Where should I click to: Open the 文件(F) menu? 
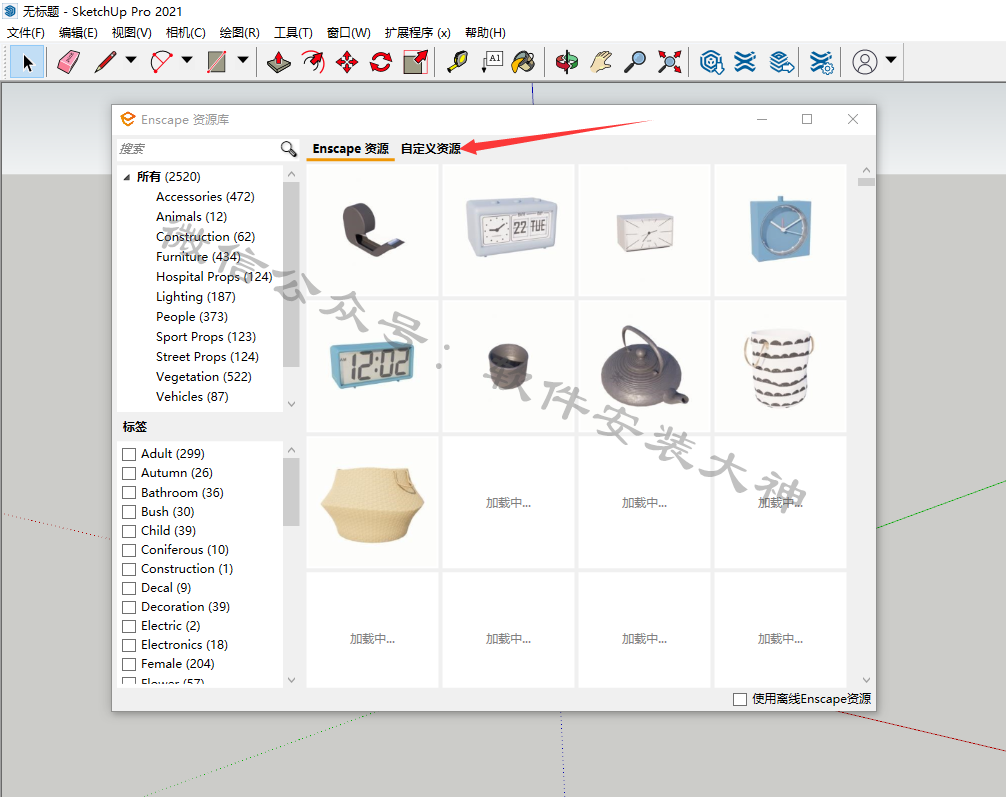(x=26, y=33)
